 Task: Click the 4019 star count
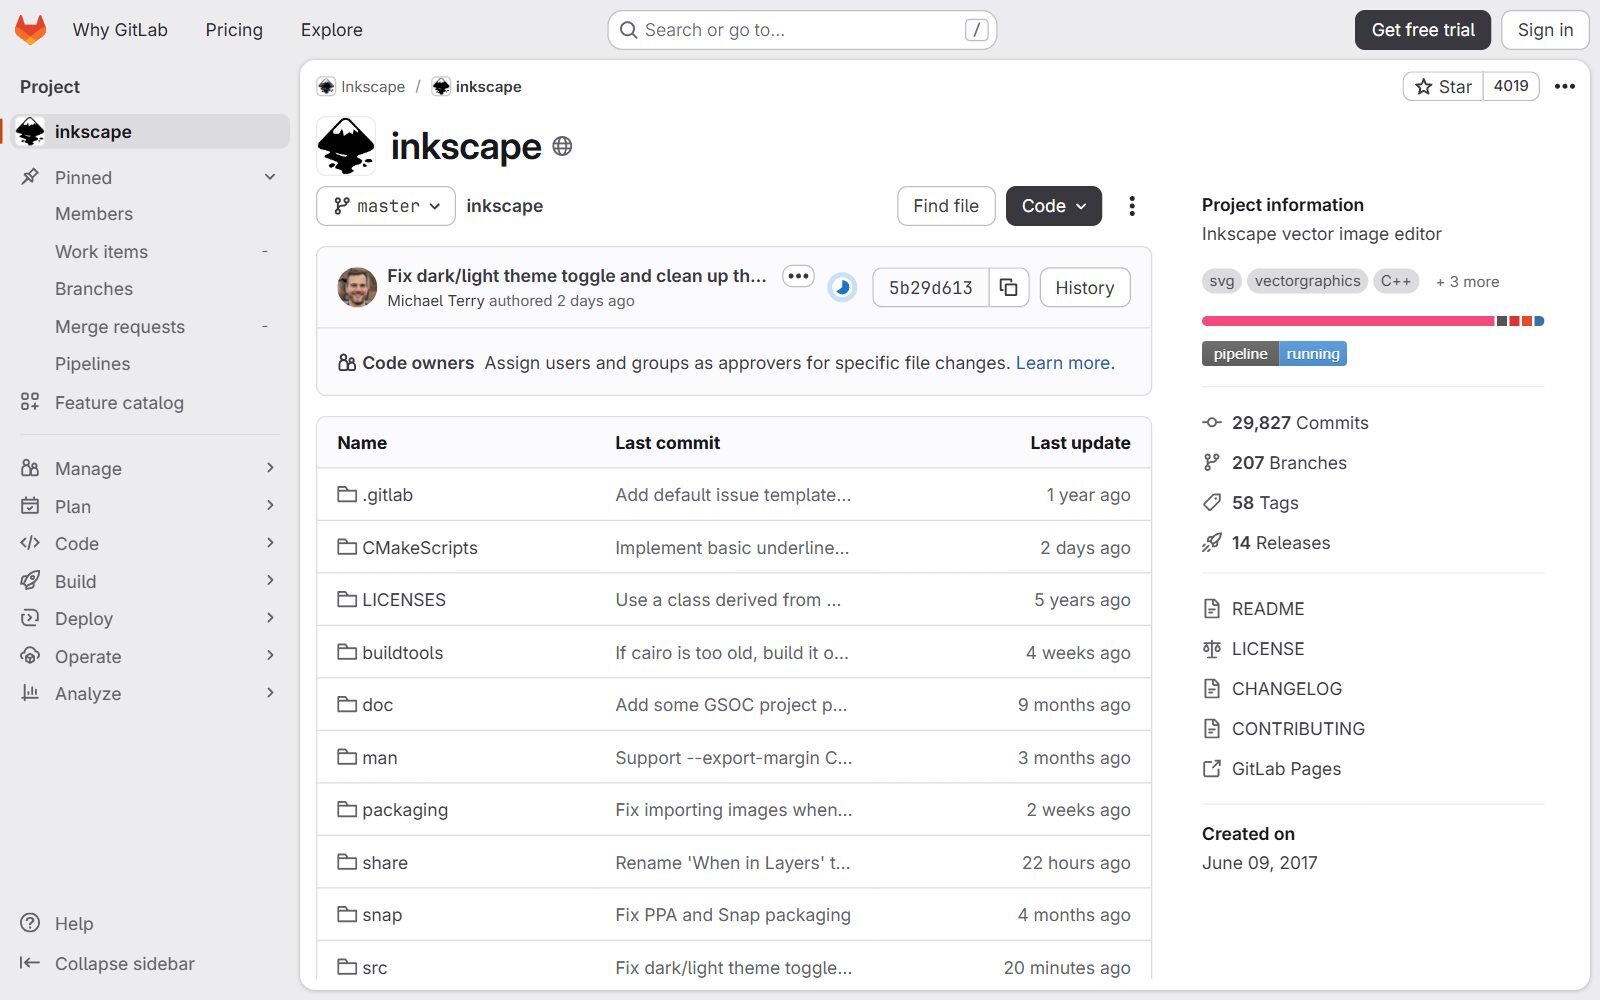coord(1511,87)
